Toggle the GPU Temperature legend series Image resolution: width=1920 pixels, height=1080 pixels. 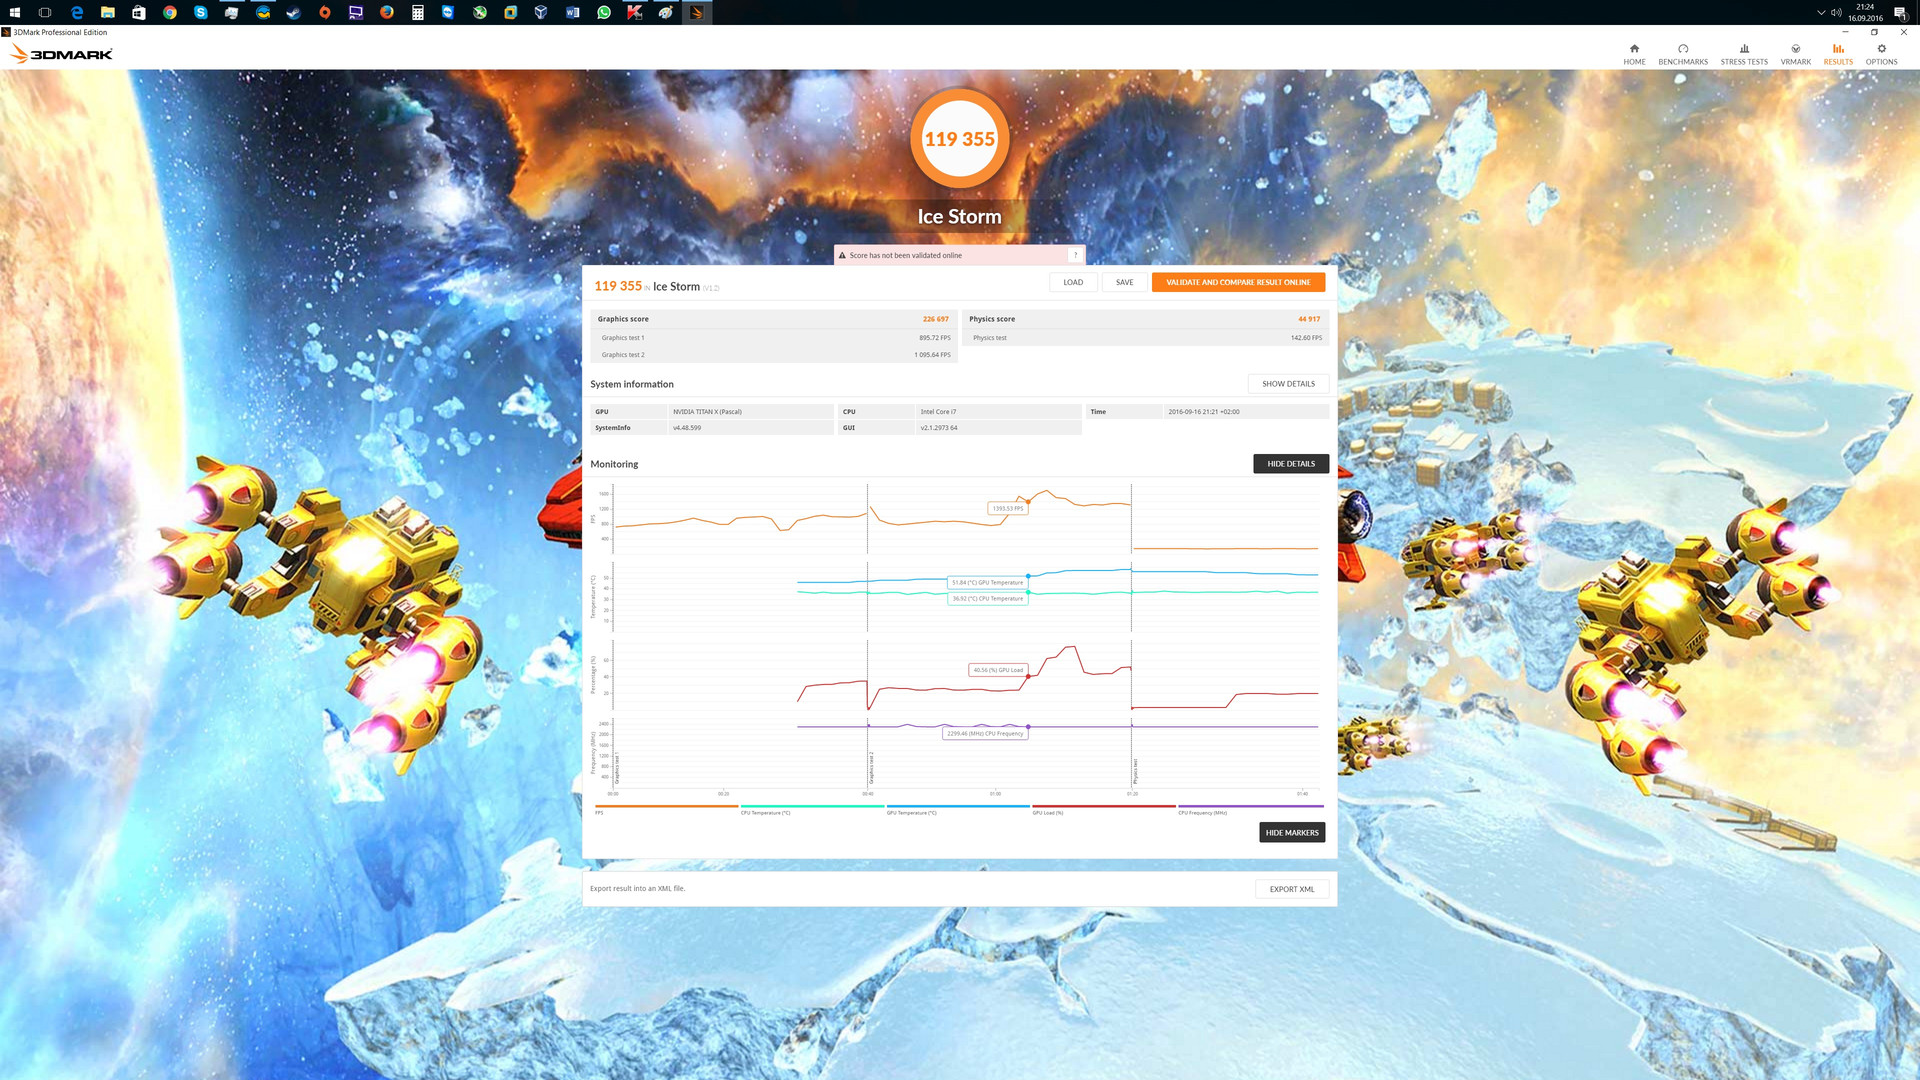958,808
